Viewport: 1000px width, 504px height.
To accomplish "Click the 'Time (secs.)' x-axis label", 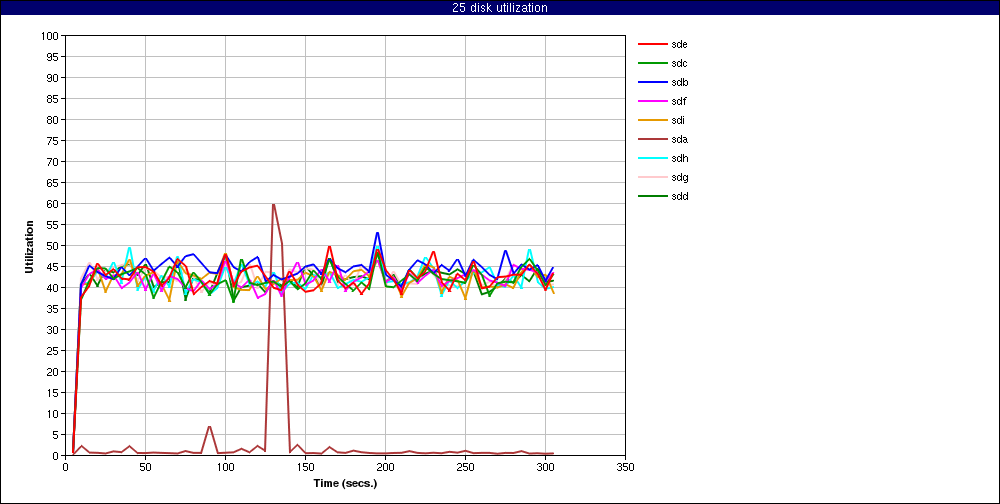I will tap(345, 483).
